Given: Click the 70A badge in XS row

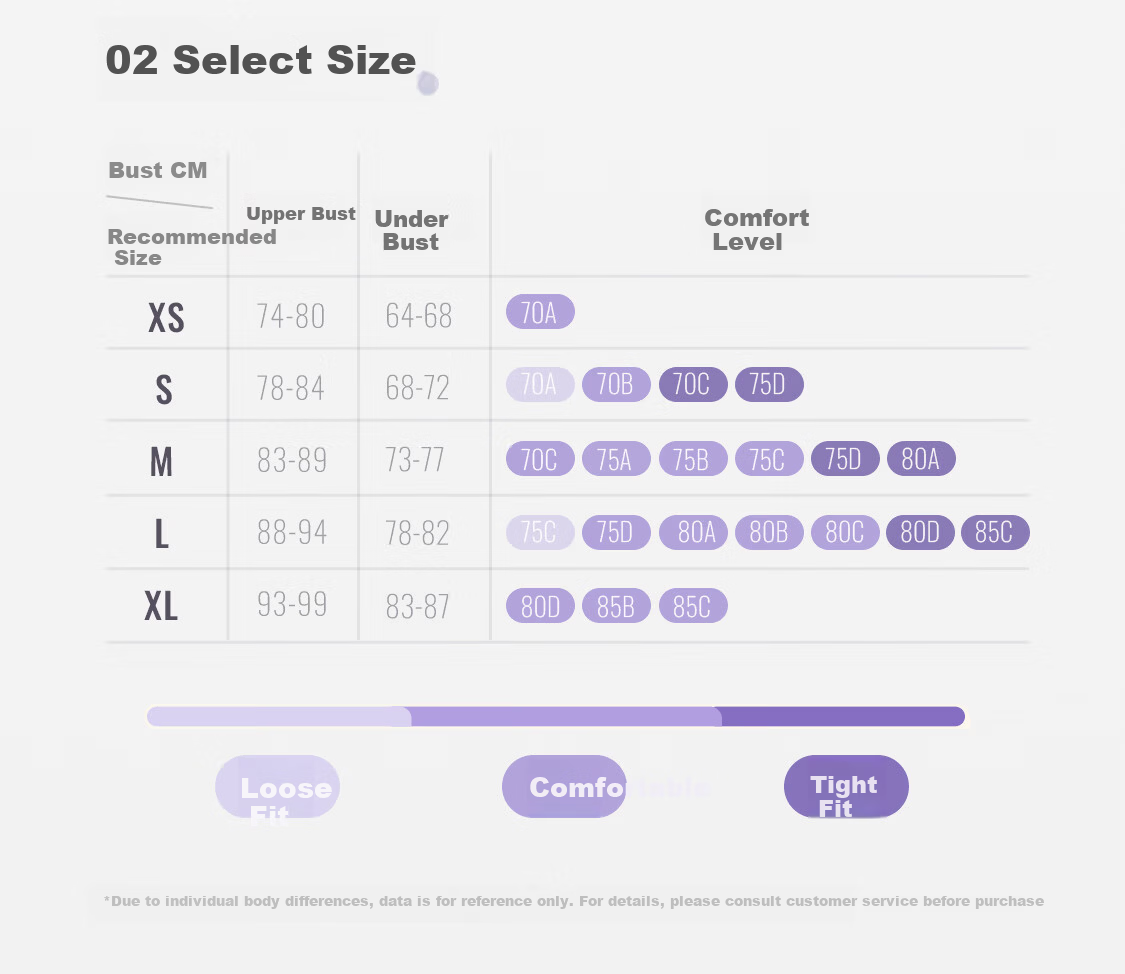Looking at the screenshot, I should tap(540, 312).
